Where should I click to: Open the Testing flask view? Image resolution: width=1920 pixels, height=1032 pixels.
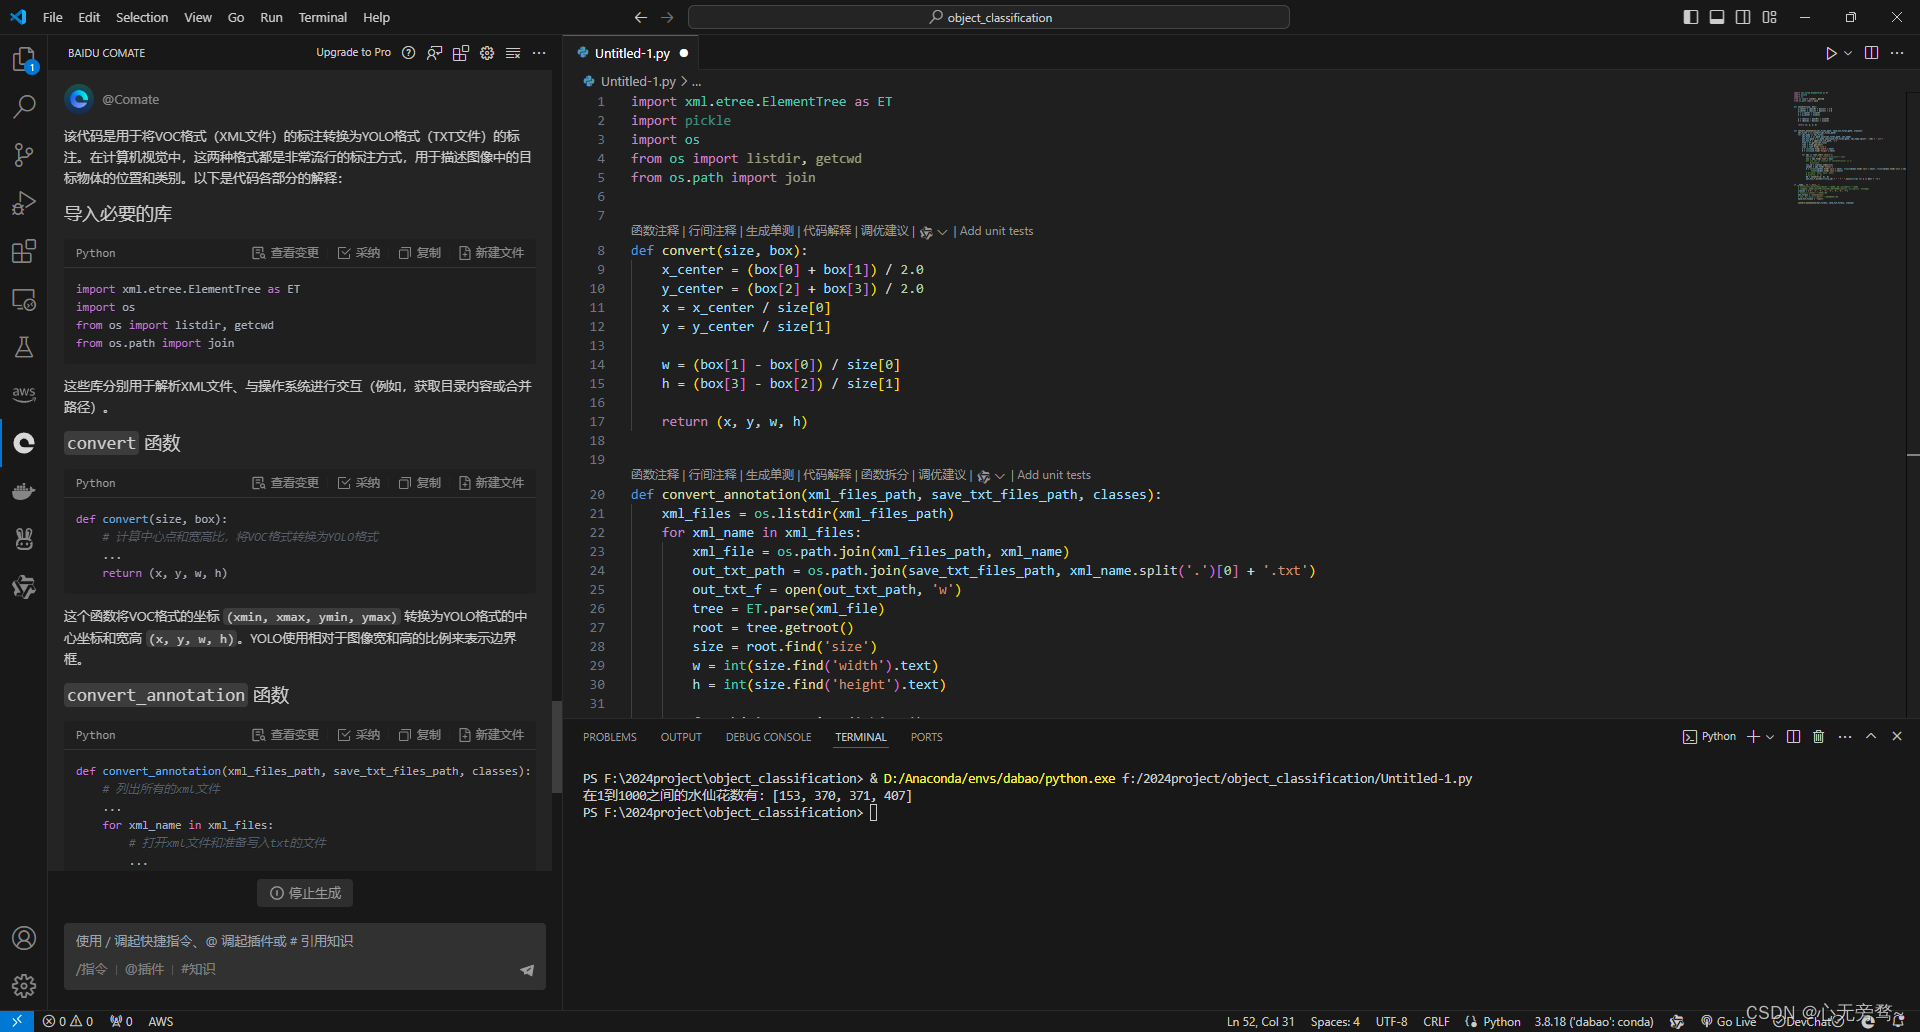24,347
